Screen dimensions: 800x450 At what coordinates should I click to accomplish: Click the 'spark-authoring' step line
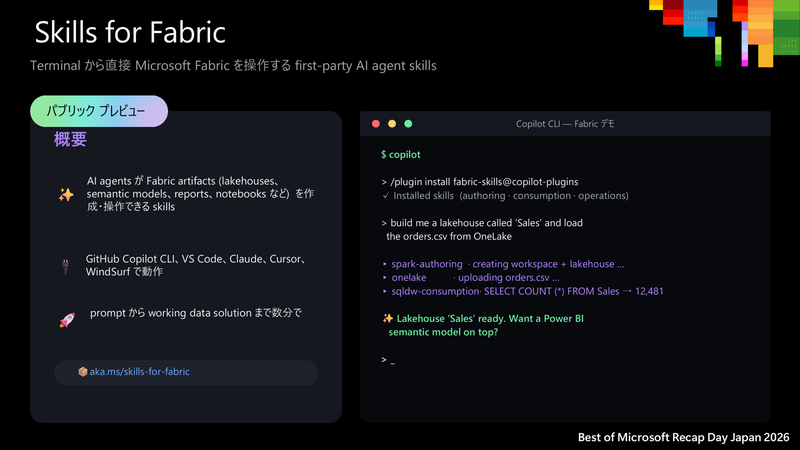(x=504, y=264)
